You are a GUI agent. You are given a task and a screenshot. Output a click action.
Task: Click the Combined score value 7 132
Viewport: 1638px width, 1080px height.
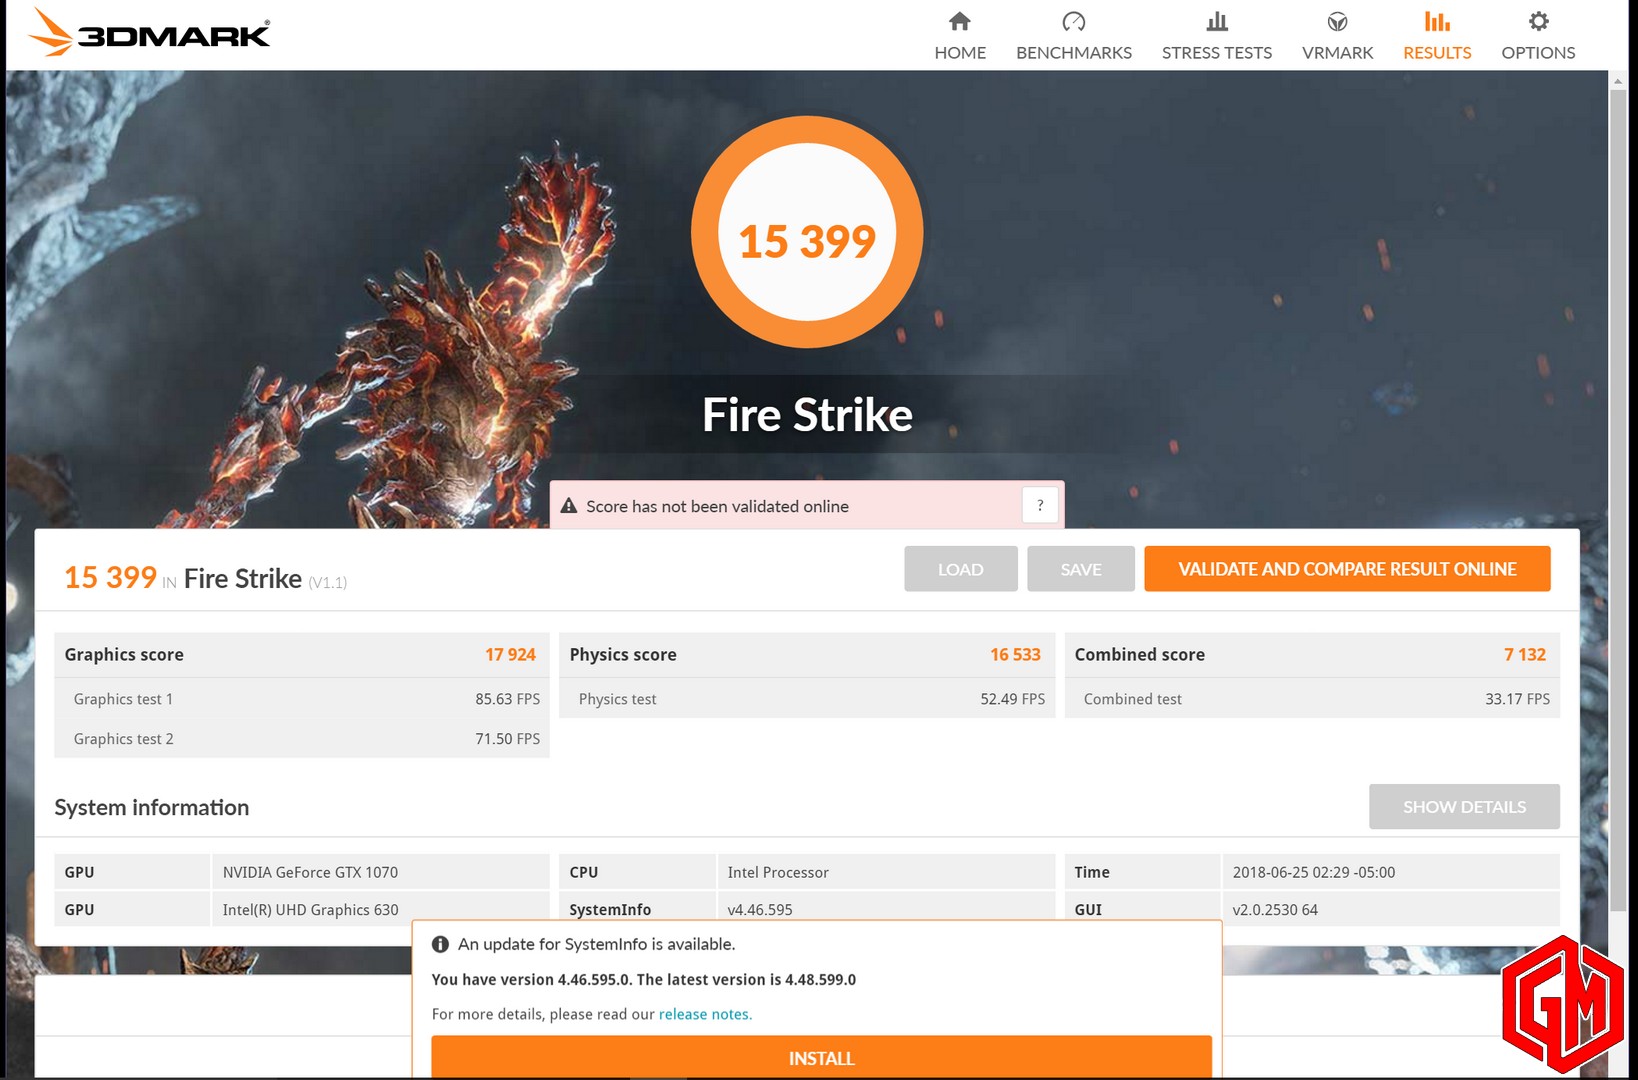click(1525, 655)
